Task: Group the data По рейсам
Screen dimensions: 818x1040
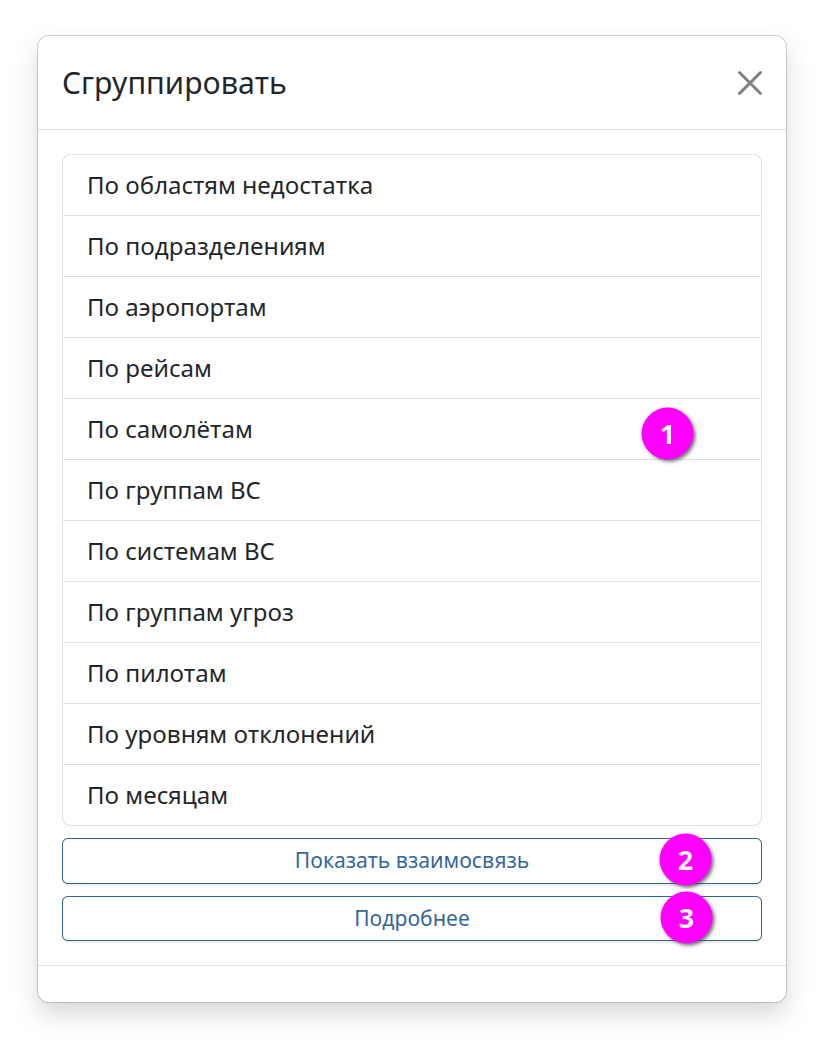Action: coord(150,369)
